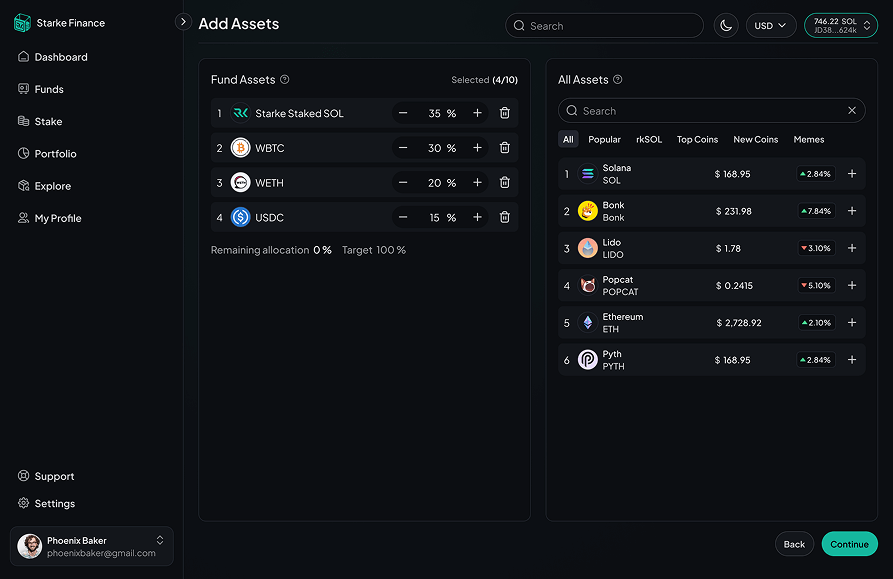Viewport: 893px width, 579px height.
Task: Click the WETH token icon
Action: pos(240,183)
